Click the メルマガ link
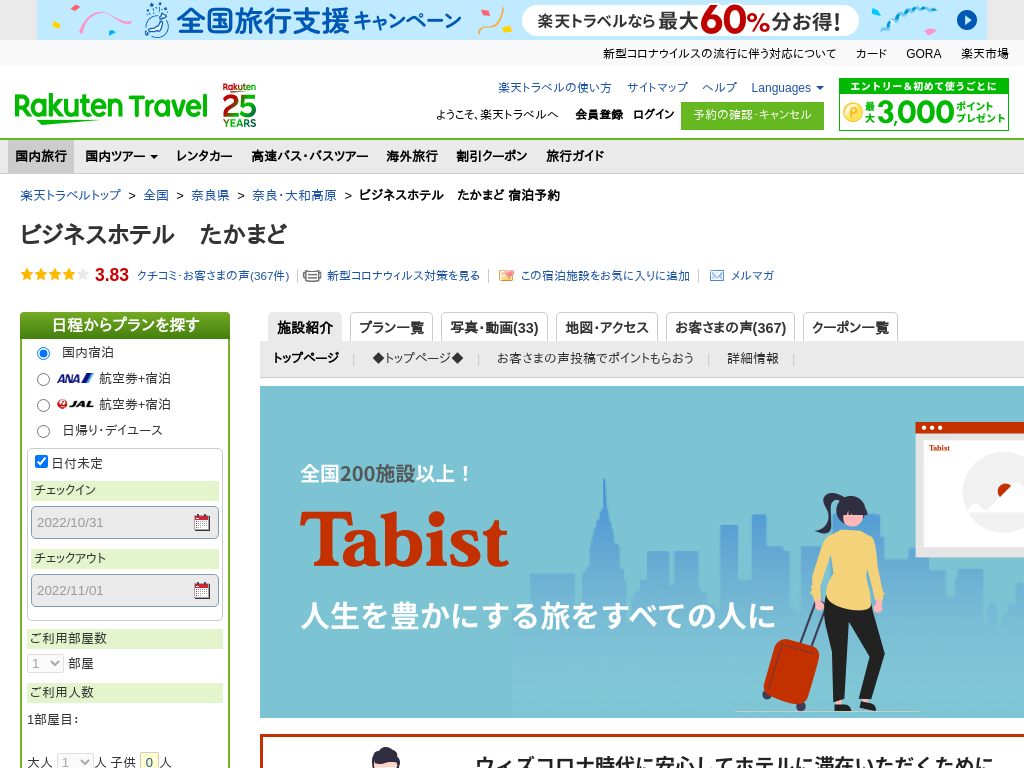 click(x=752, y=276)
